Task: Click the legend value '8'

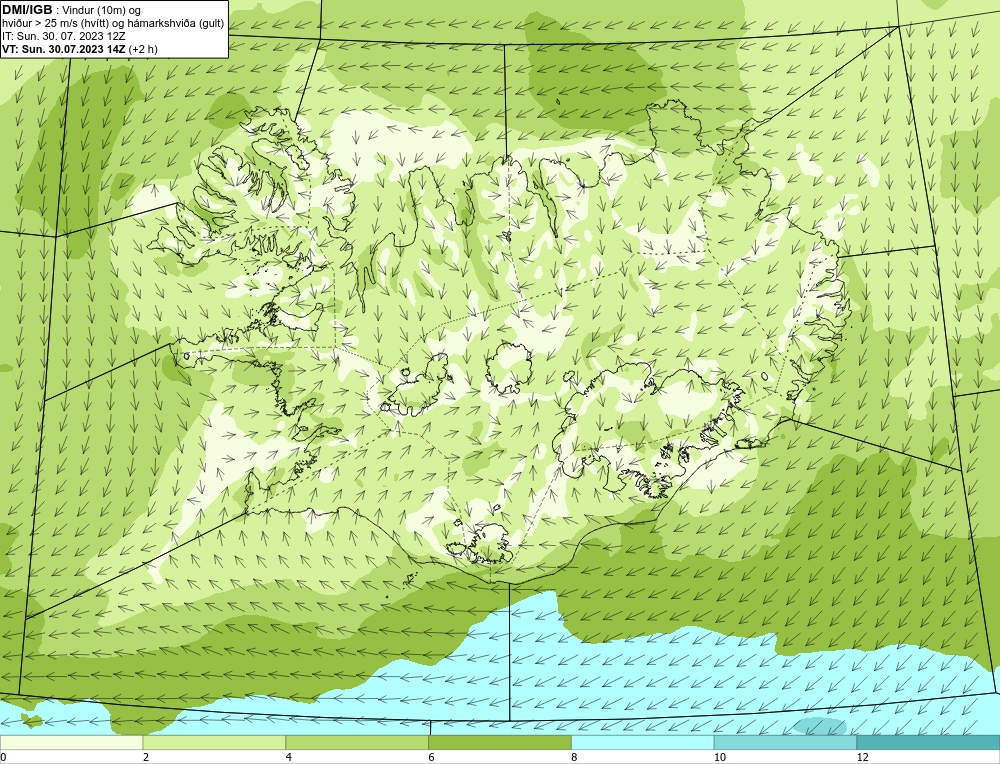Action: (x=575, y=757)
